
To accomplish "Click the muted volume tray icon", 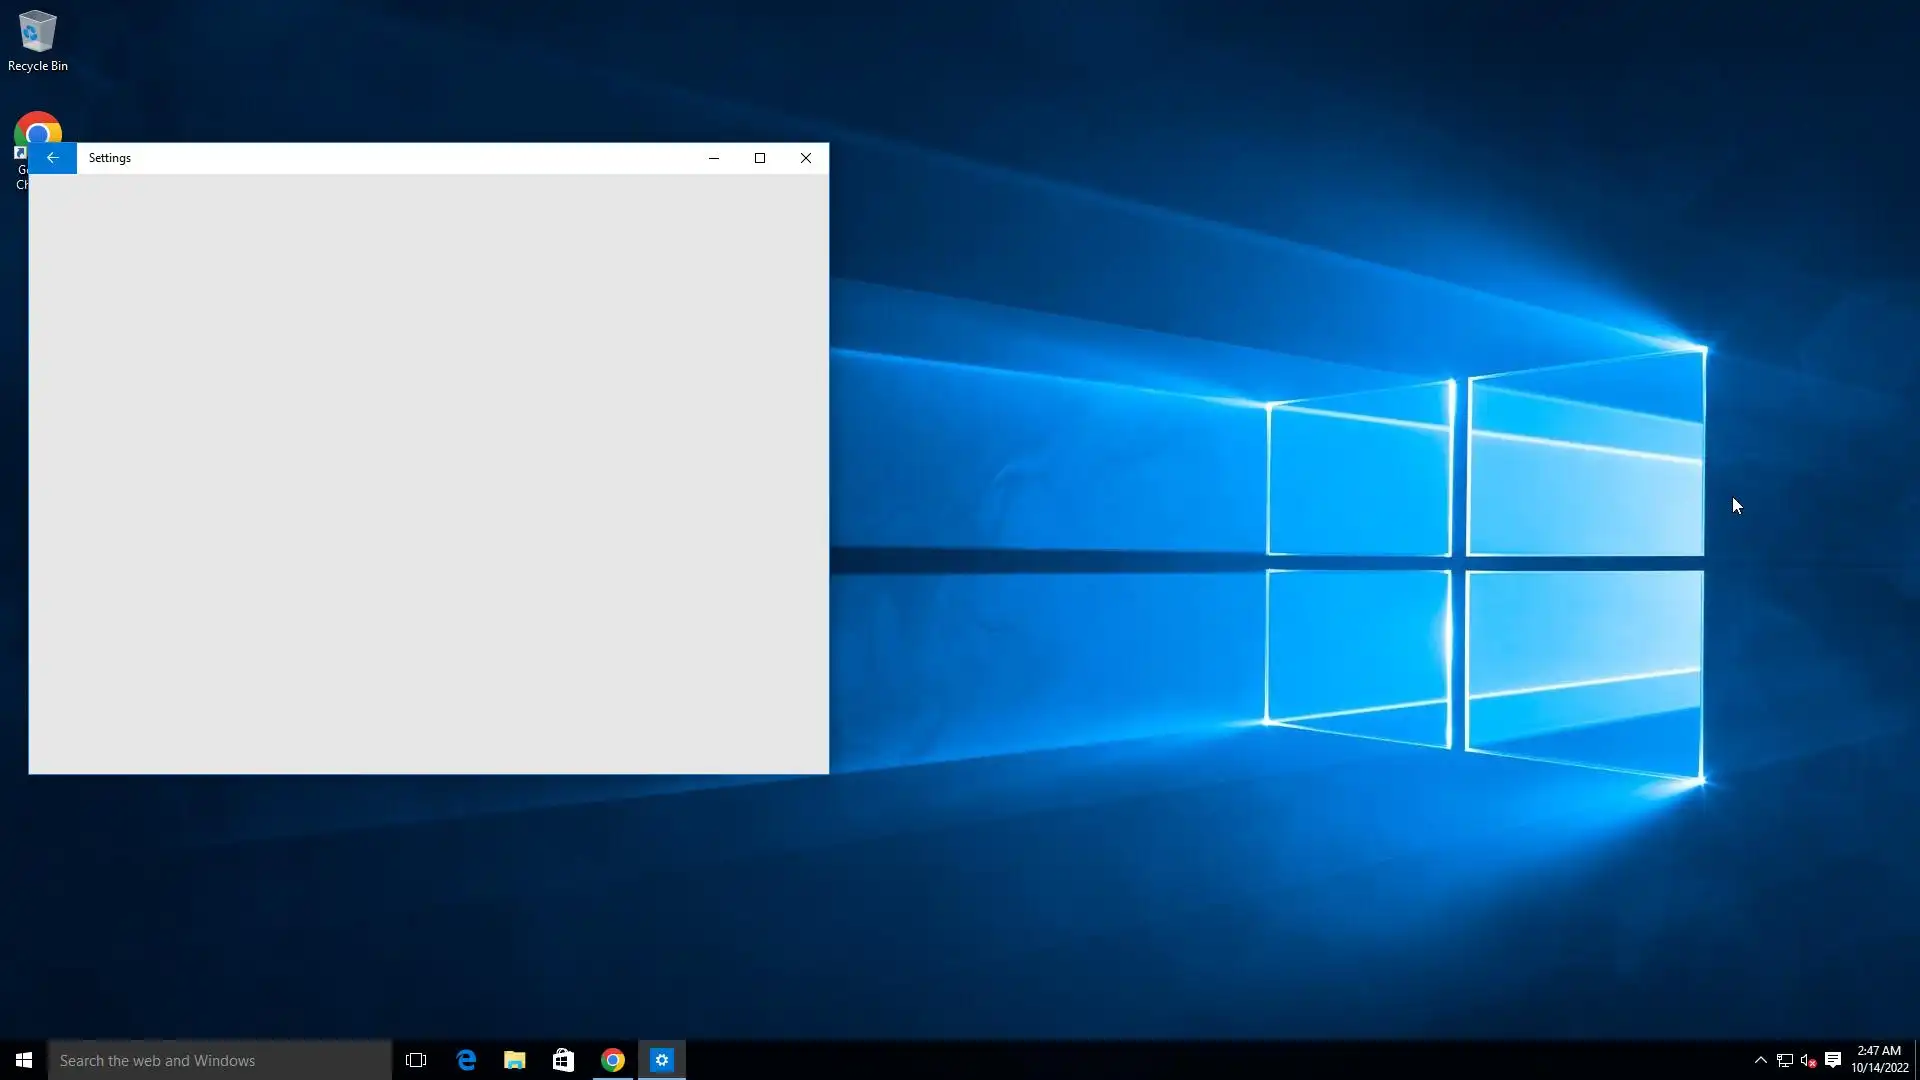I will click(1808, 1060).
